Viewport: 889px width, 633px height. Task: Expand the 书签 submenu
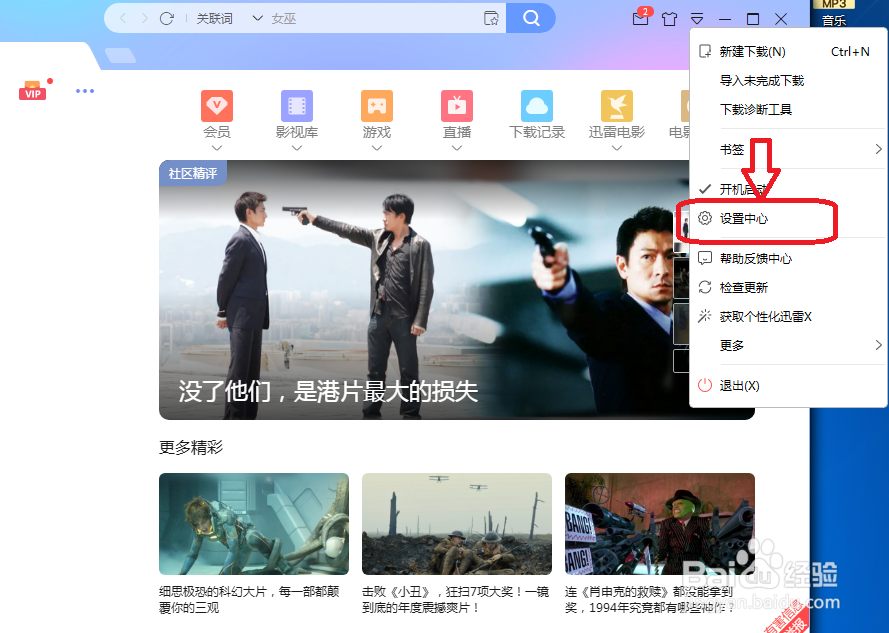click(789, 149)
